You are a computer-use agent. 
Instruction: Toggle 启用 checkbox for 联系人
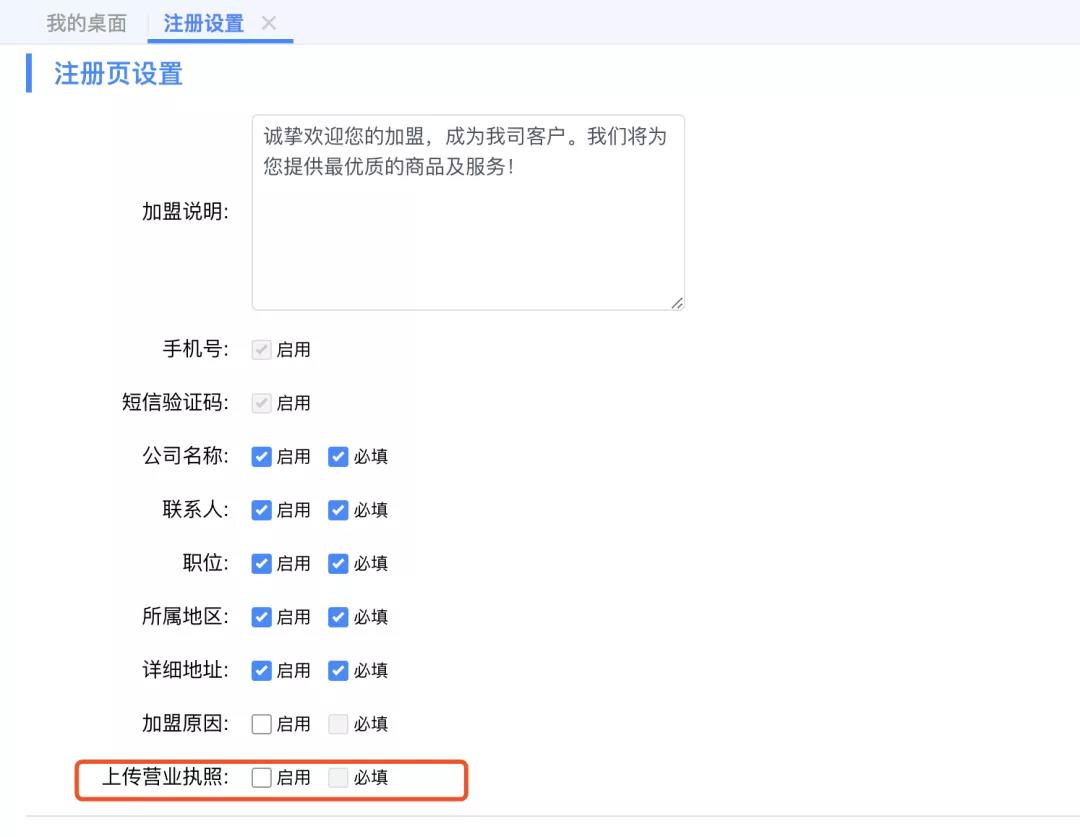(x=262, y=510)
